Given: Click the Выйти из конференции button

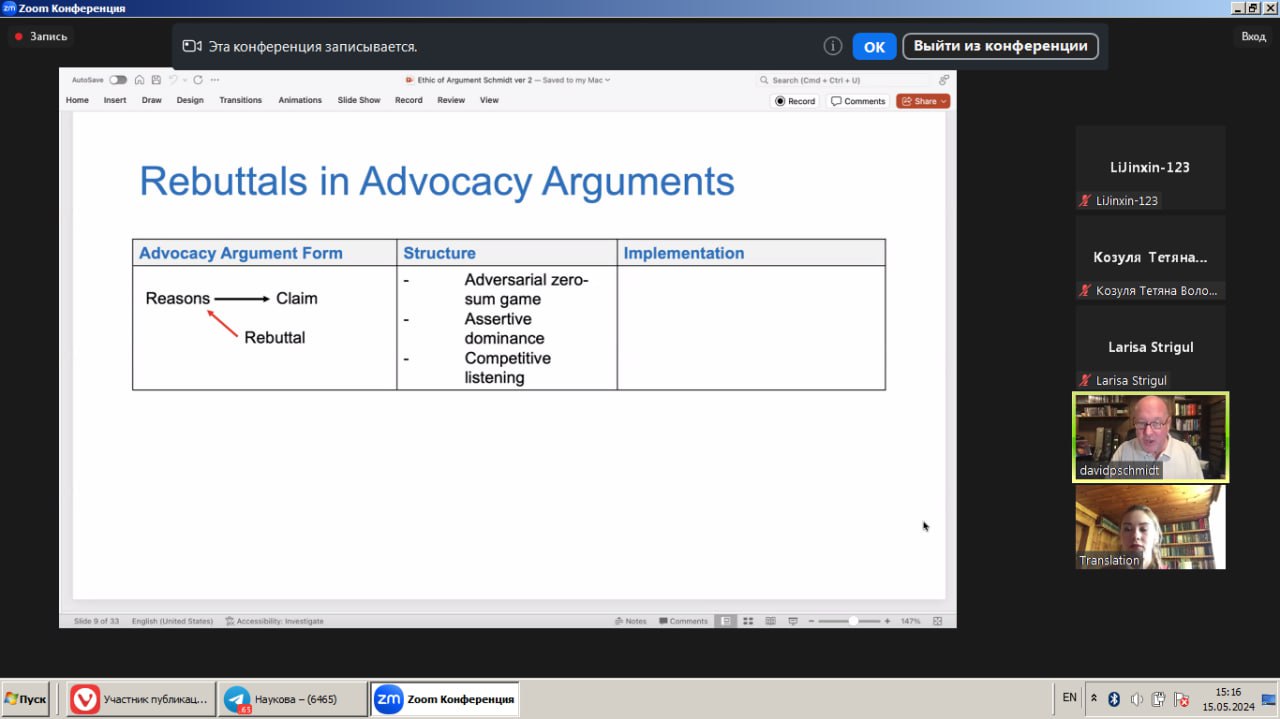Looking at the screenshot, I should (x=1000, y=46).
